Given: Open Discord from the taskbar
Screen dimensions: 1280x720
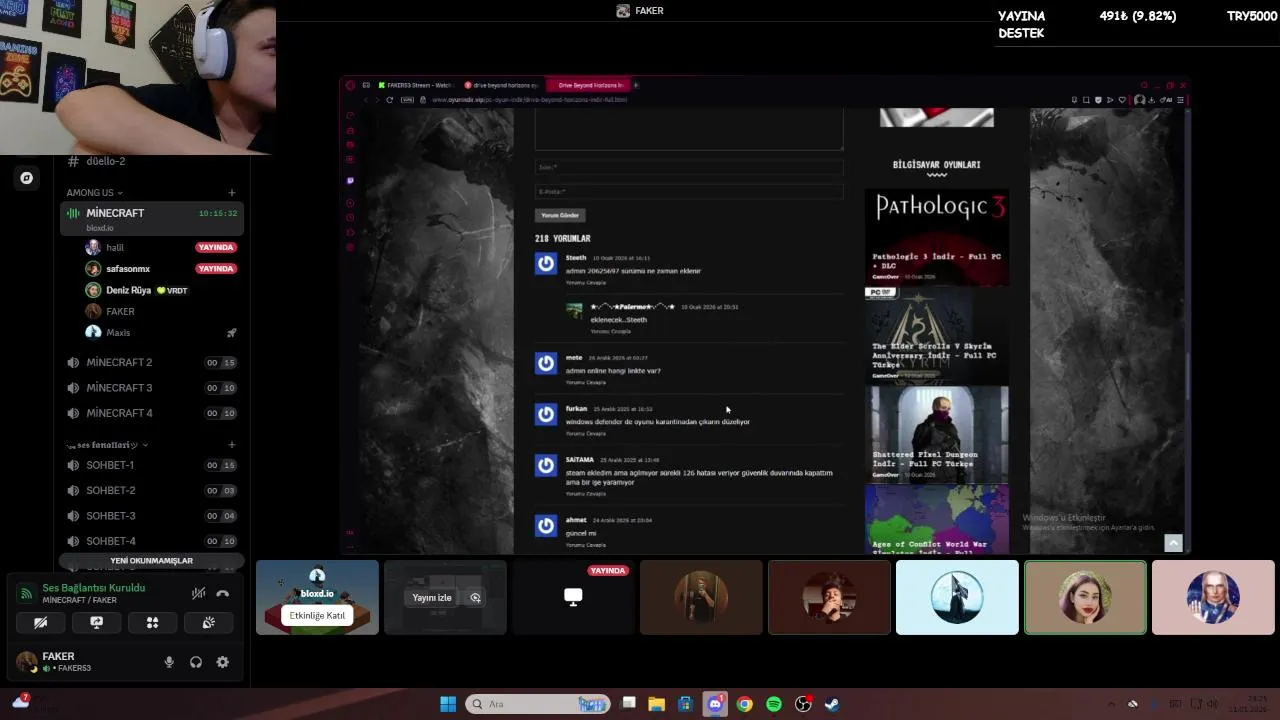Looking at the screenshot, I should coord(715,704).
